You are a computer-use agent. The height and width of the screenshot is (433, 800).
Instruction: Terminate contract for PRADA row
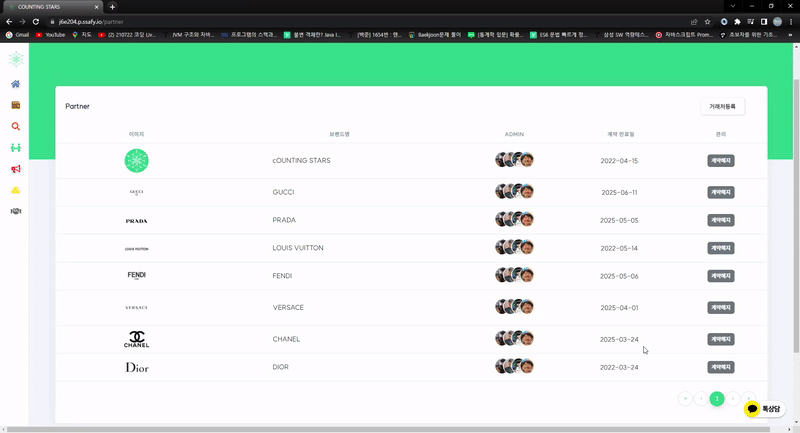pos(720,220)
